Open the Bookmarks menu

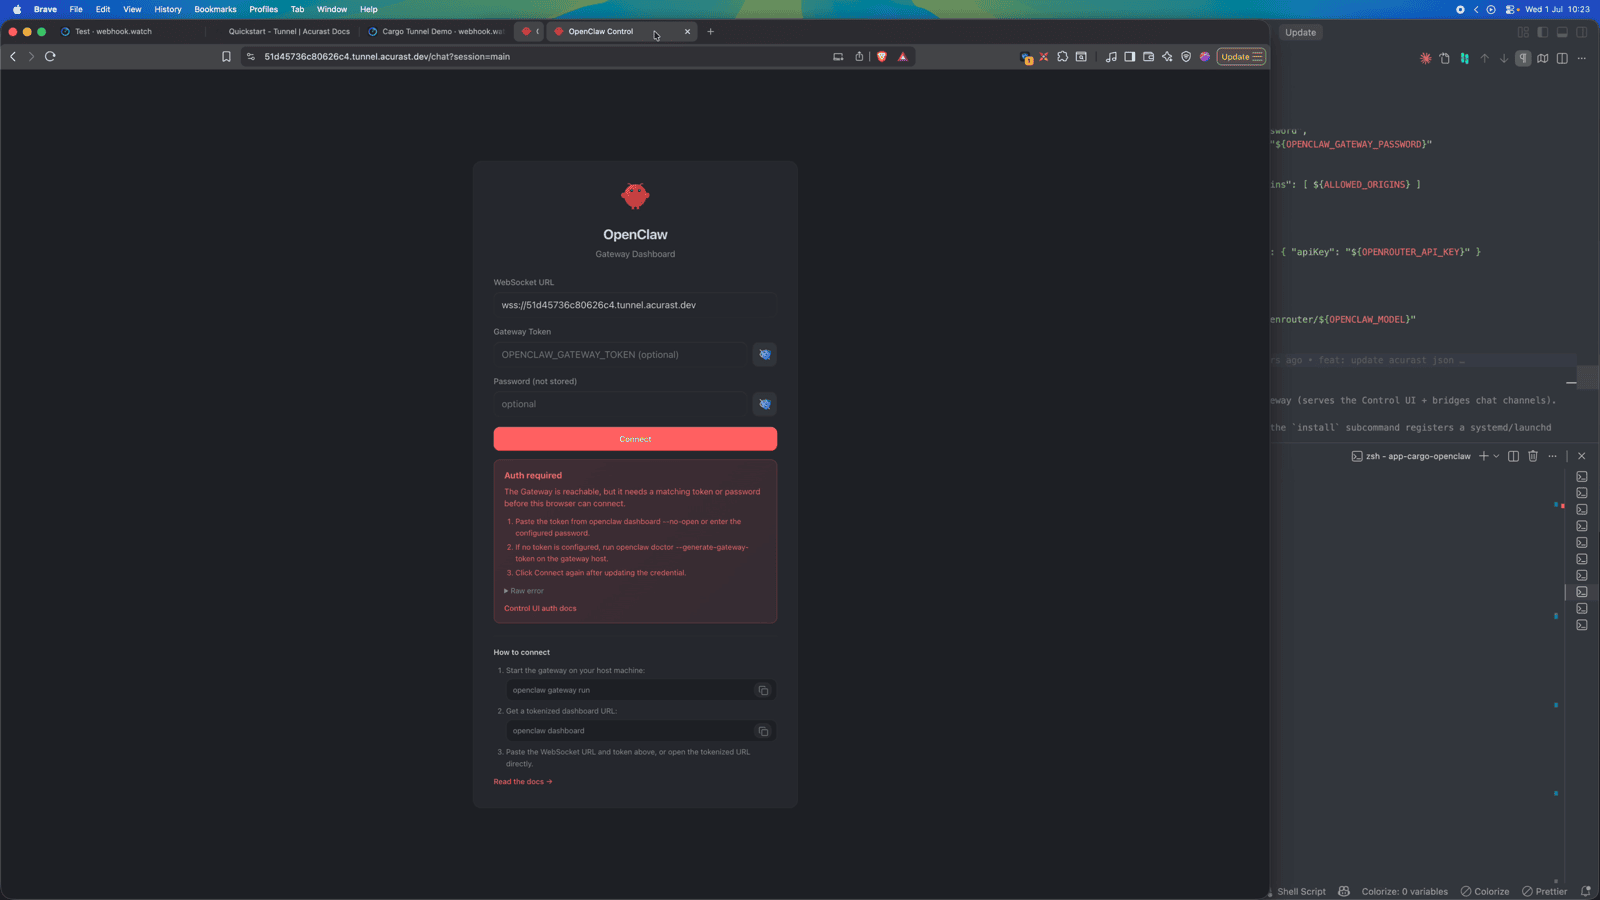[215, 9]
